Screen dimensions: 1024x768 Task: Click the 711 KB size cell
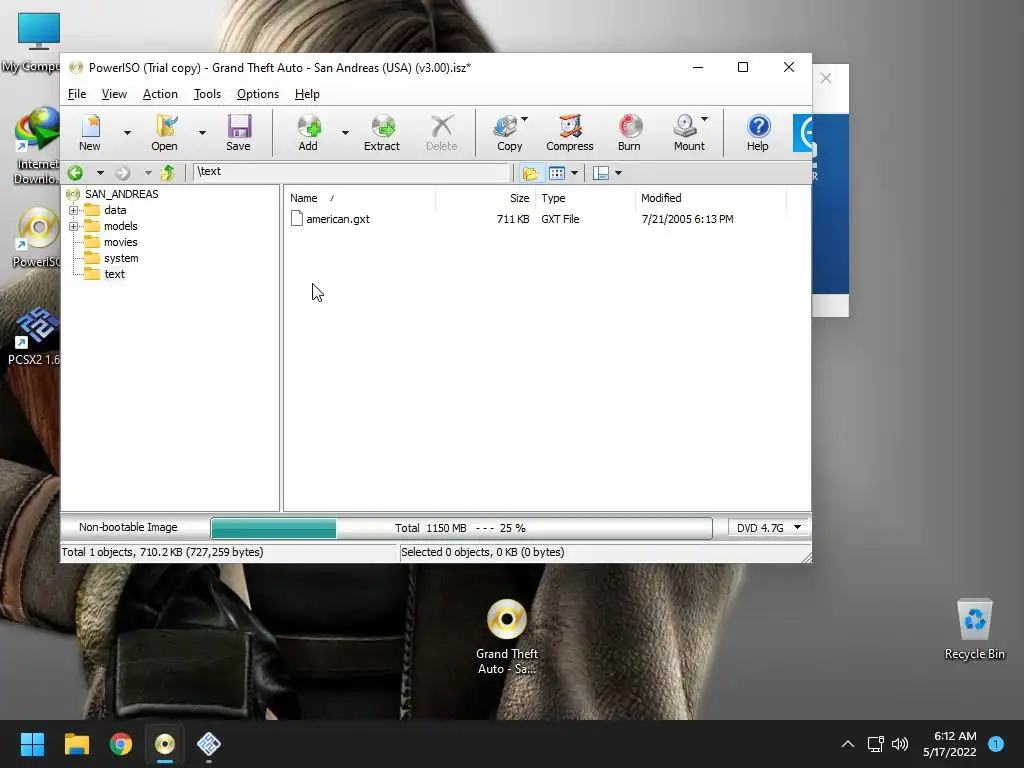pos(513,219)
